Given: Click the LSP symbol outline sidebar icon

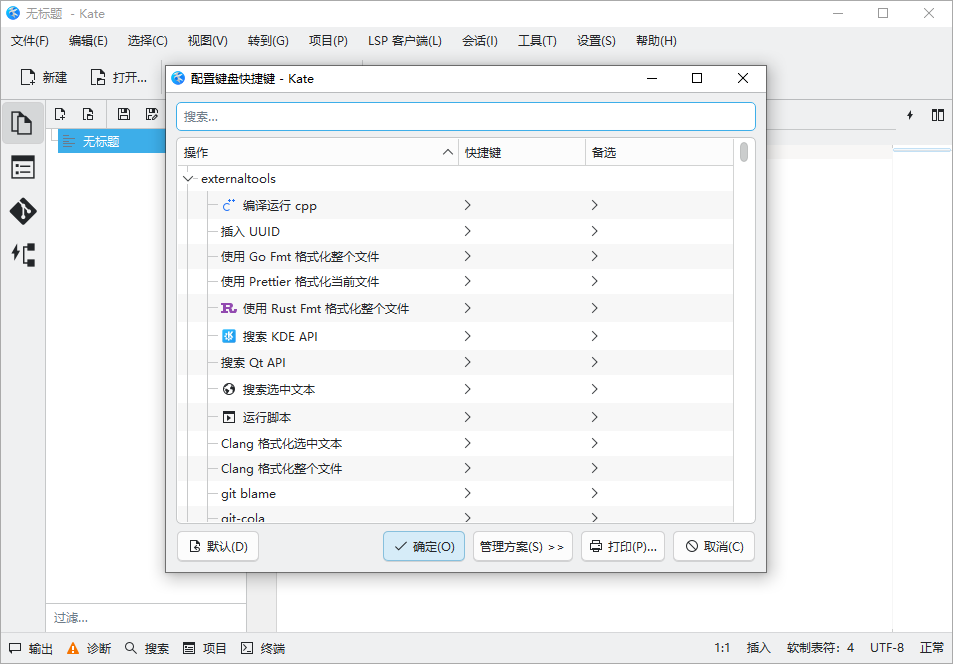Looking at the screenshot, I should coord(22,254).
